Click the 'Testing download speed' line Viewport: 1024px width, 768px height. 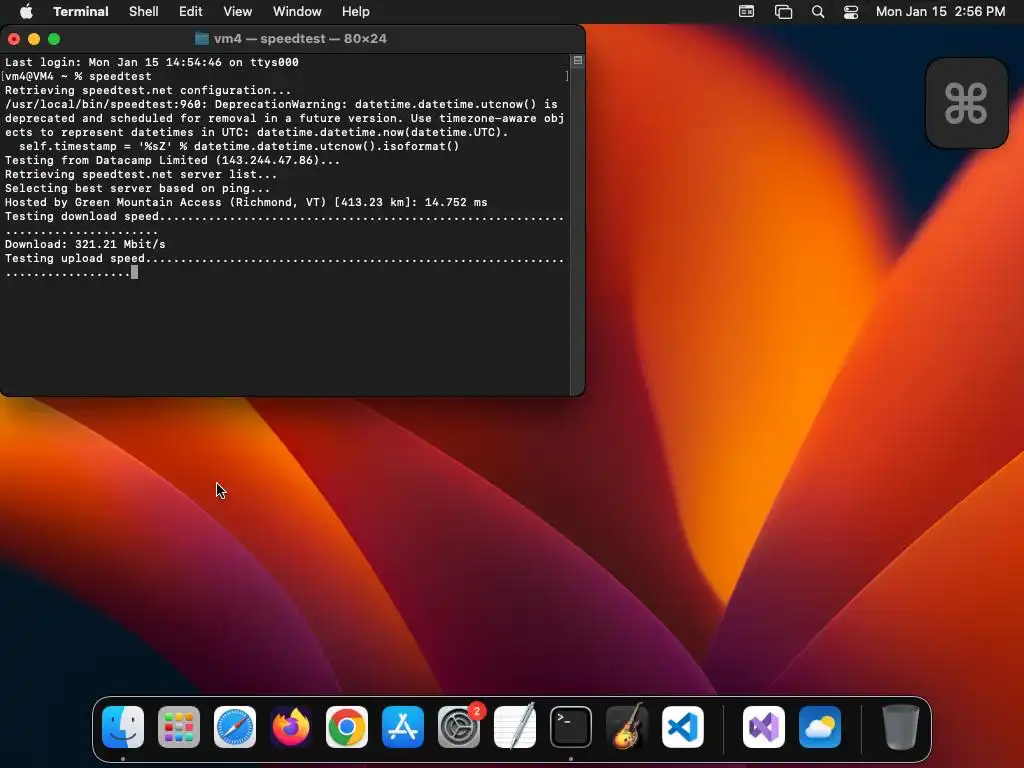284,217
